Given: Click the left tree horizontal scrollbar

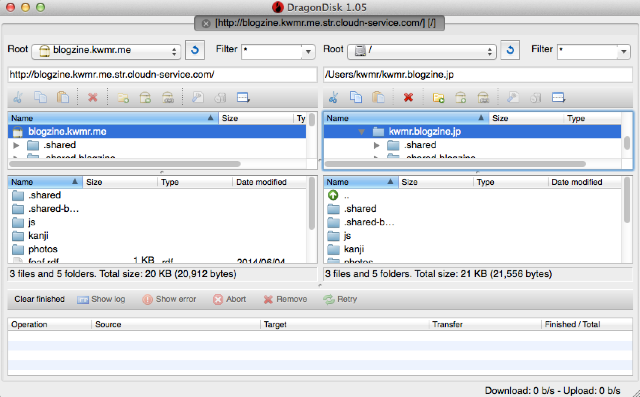Looking at the screenshot, I should coord(125,164).
